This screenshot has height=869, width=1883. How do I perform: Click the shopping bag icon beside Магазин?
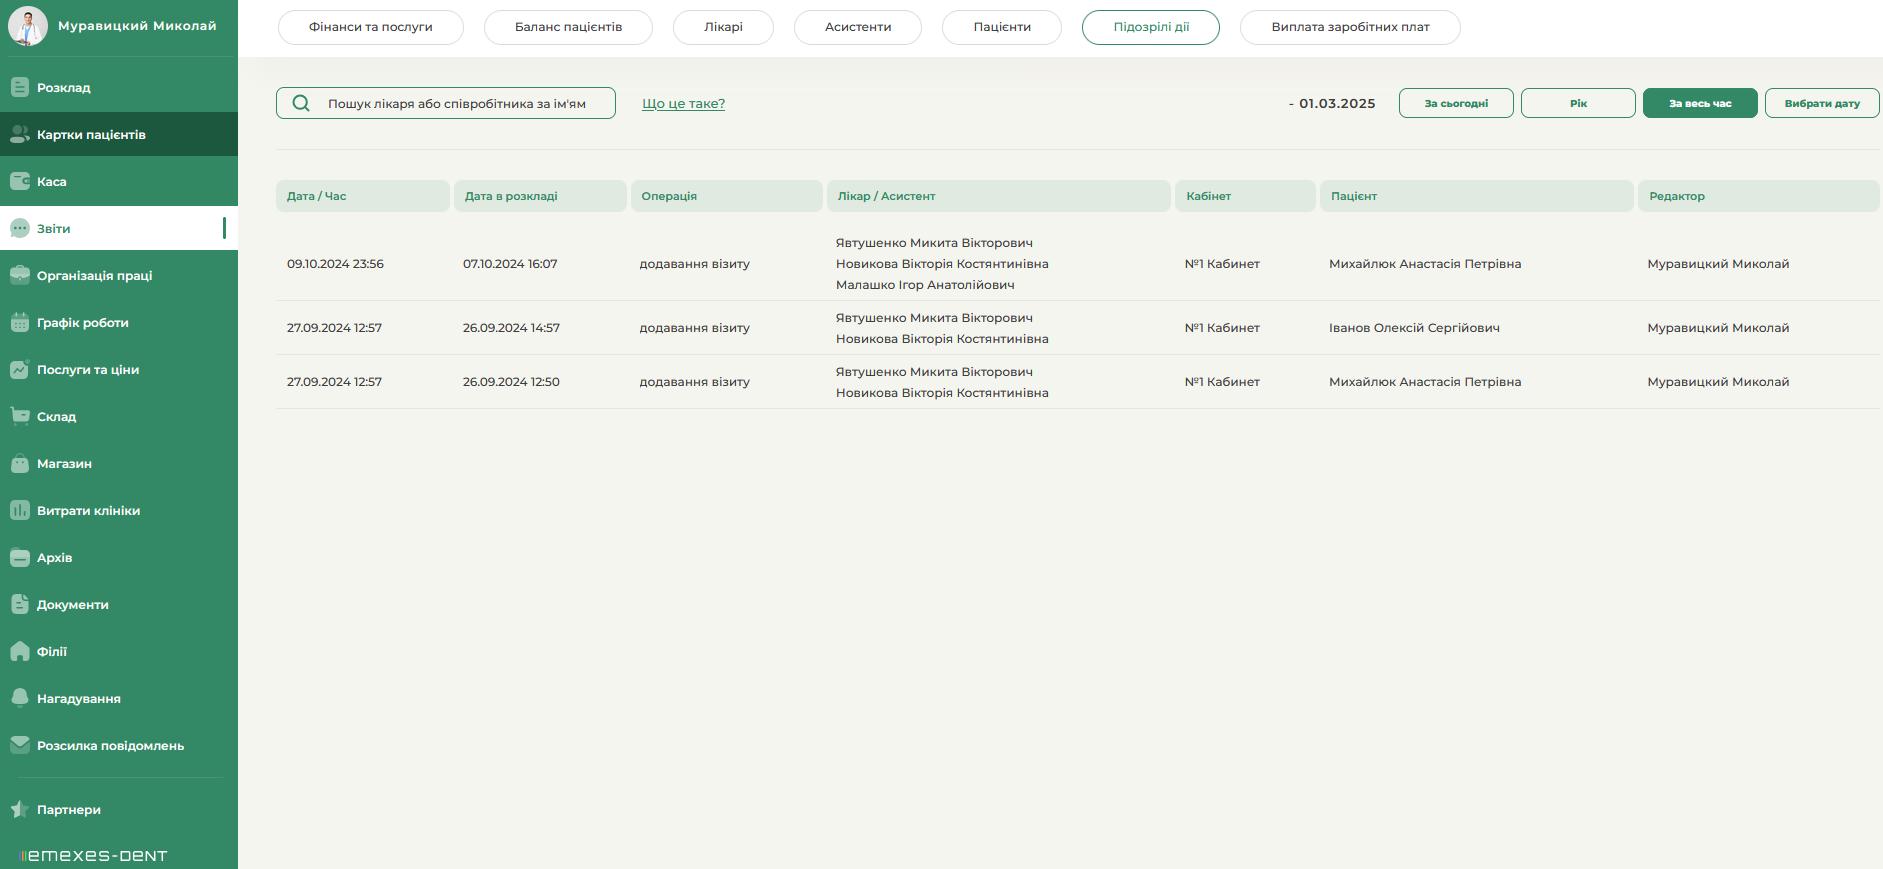[x=19, y=463]
